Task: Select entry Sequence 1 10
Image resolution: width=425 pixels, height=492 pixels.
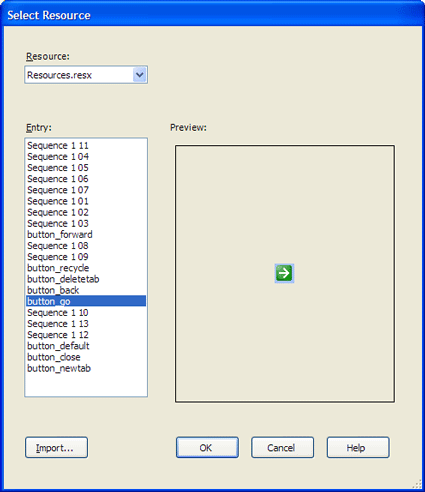Action: (86, 313)
